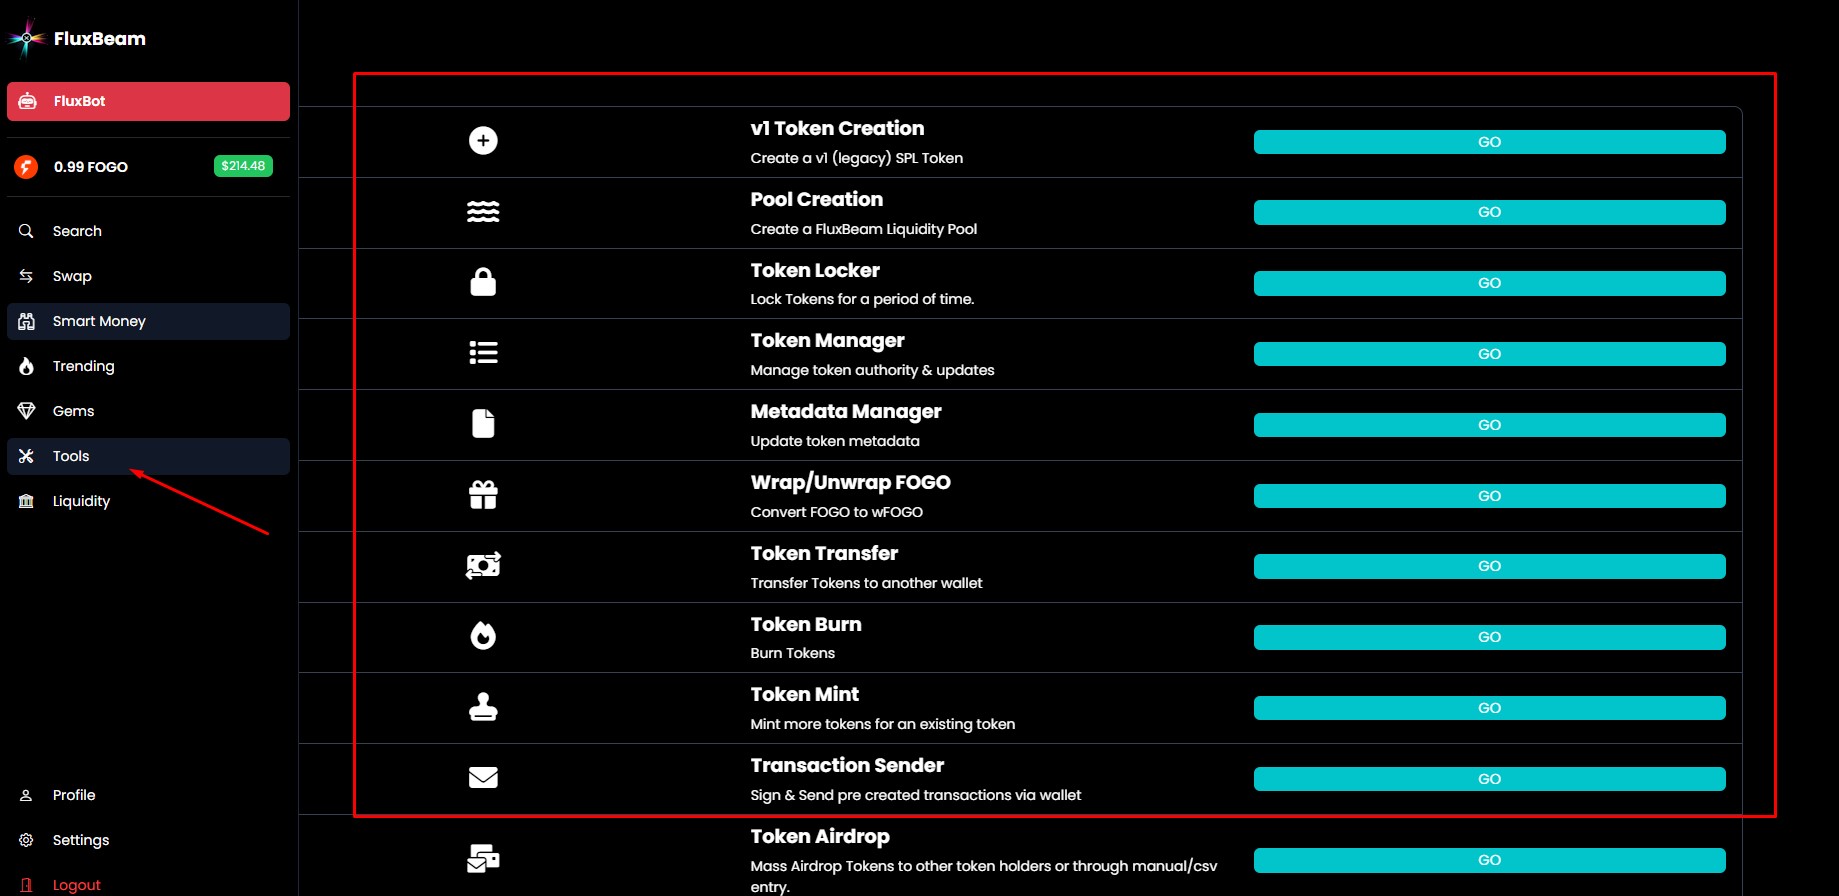This screenshot has width=1839, height=896.
Task: Log out using the Logout link
Action: 76,885
